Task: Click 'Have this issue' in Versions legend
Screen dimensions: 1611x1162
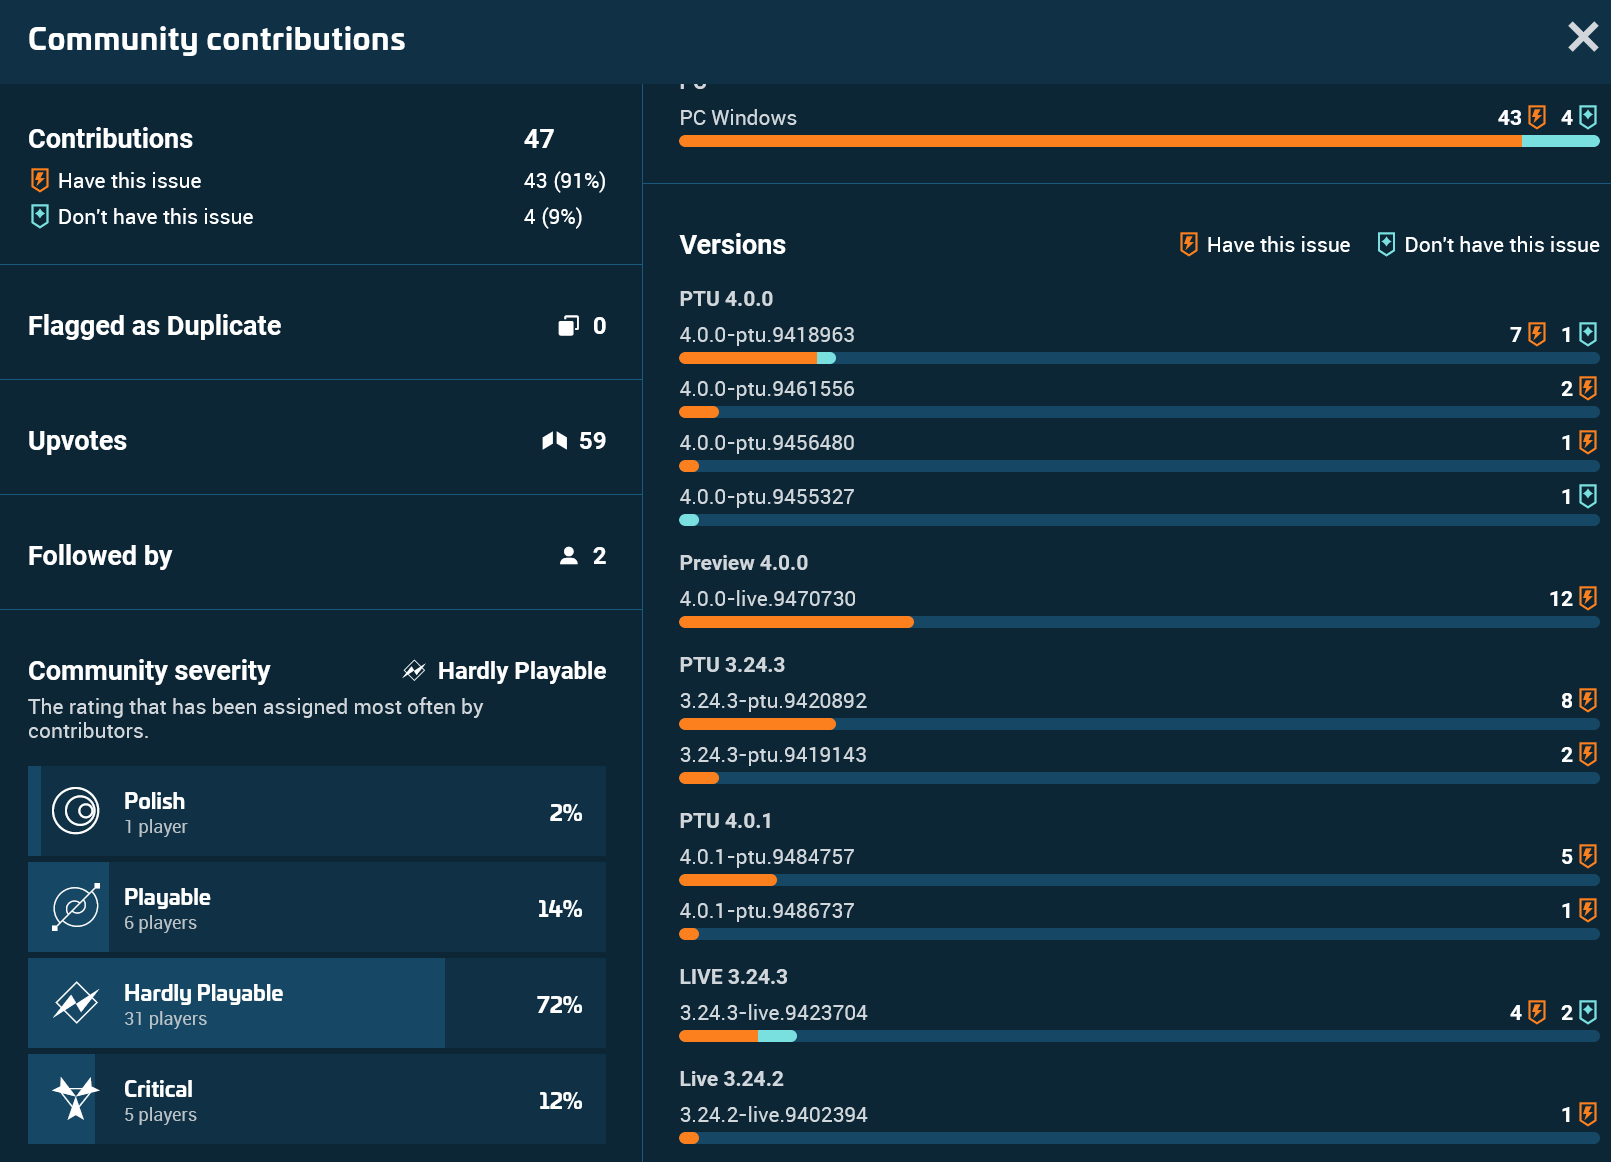Action: click(x=1277, y=245)
